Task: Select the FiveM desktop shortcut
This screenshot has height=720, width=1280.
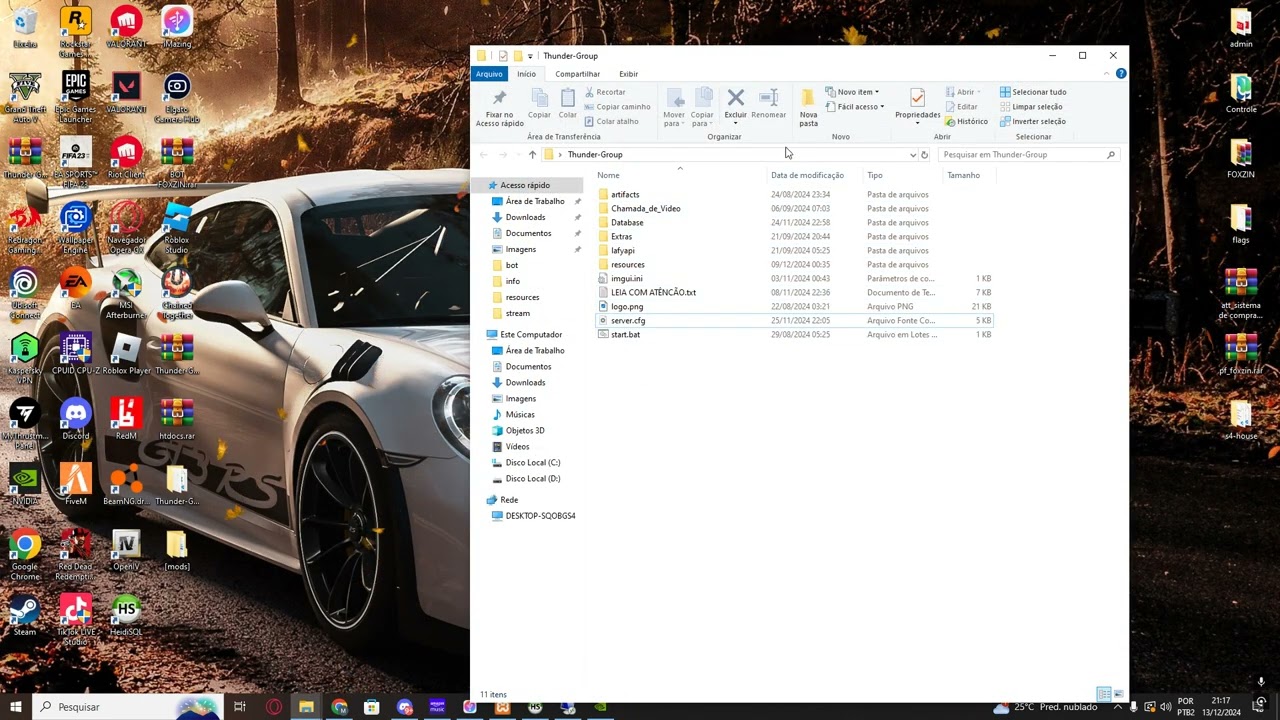Action: point(75,484)
